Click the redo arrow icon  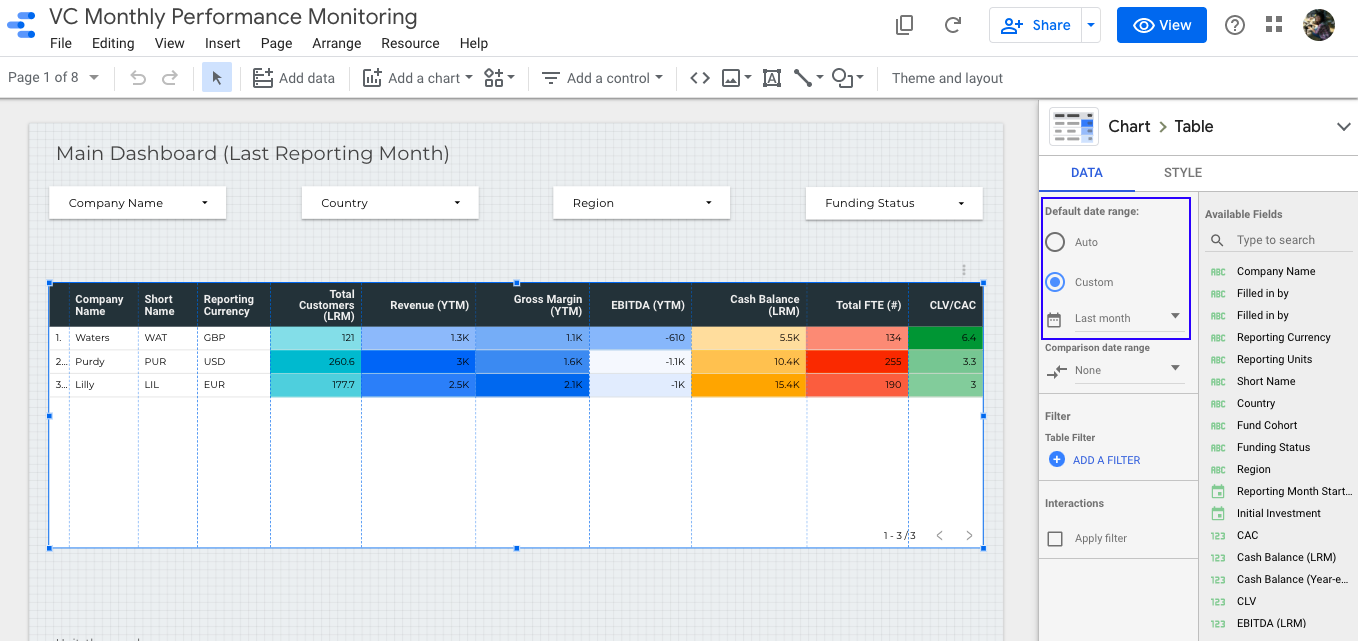(x=170, y=78)
